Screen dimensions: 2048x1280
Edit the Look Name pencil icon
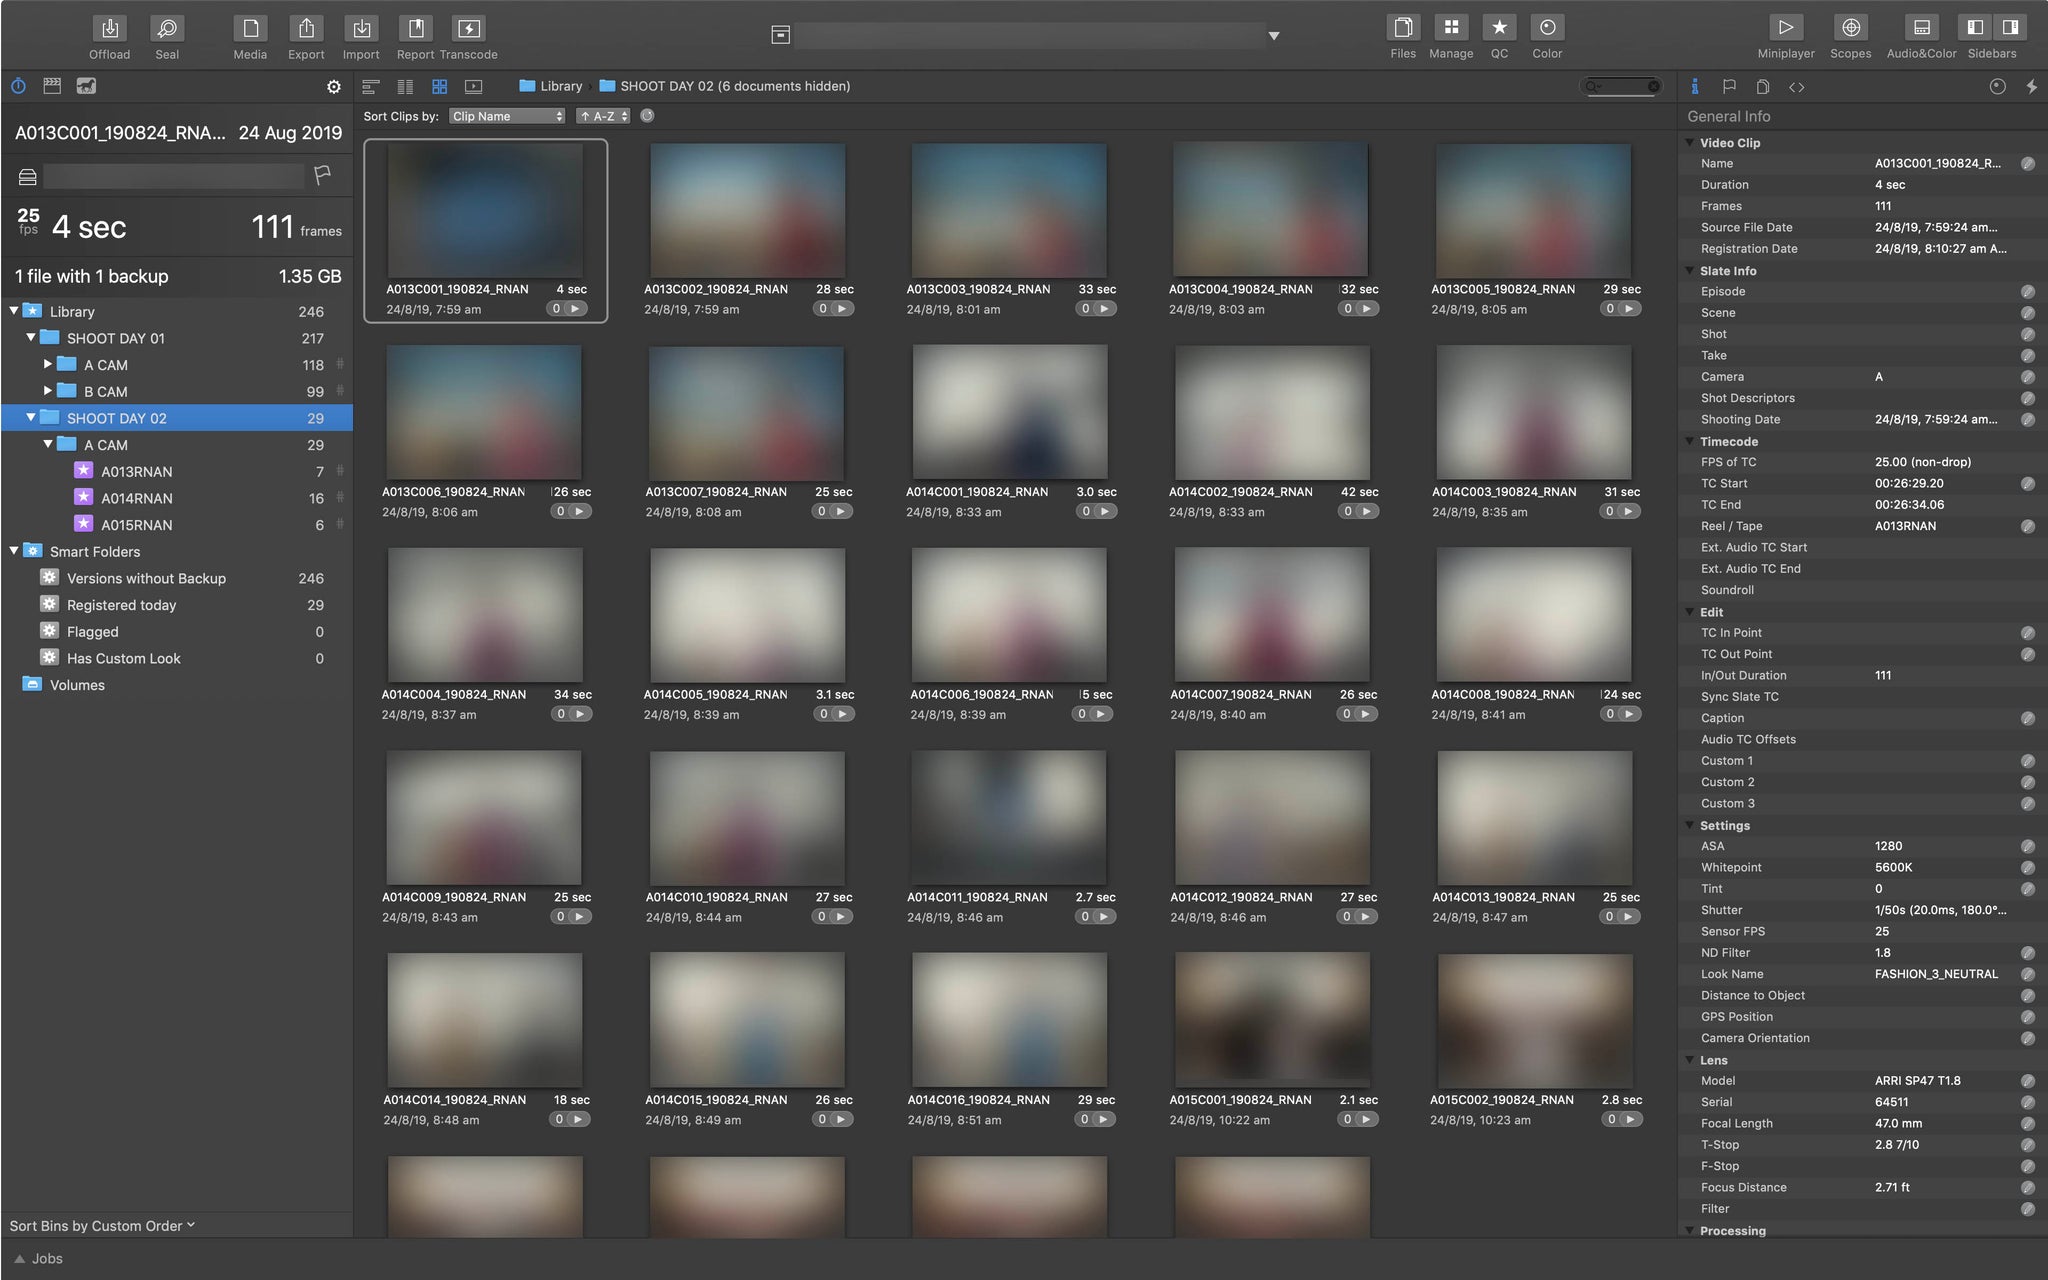pyautogui.click(x=2027, y=974)
